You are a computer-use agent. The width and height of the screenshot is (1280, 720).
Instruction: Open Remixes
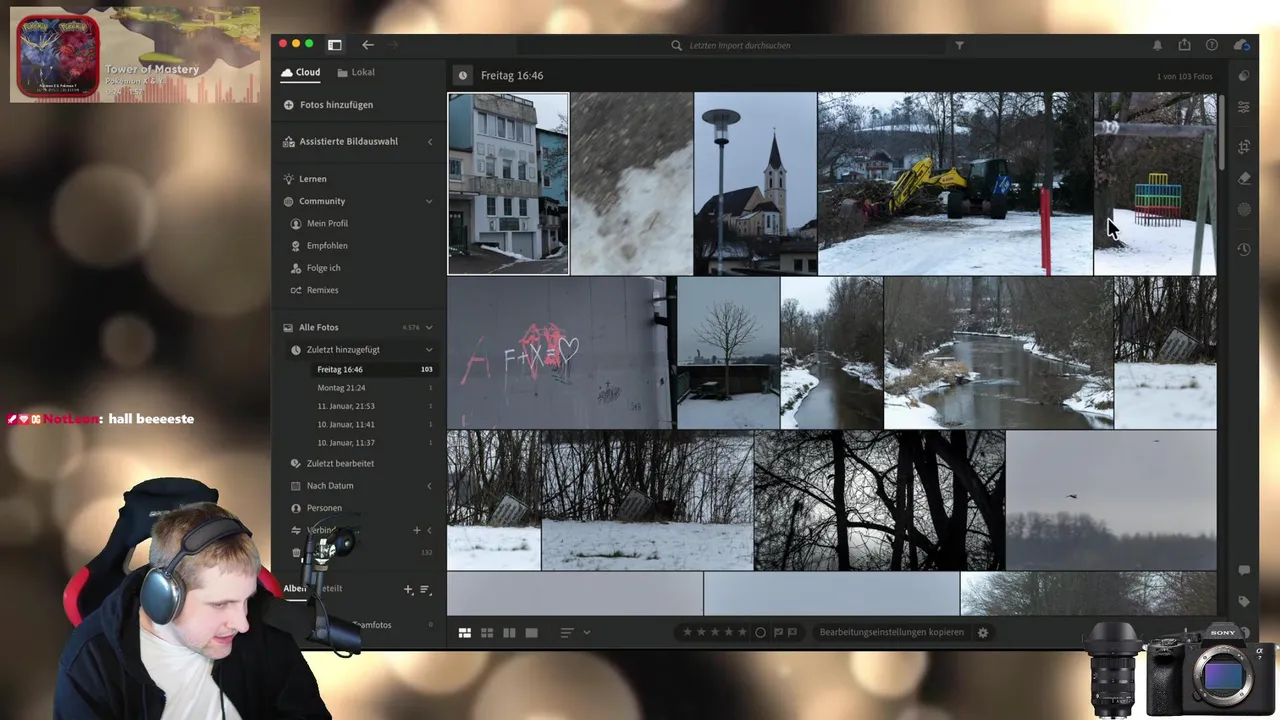pos(322,290)
